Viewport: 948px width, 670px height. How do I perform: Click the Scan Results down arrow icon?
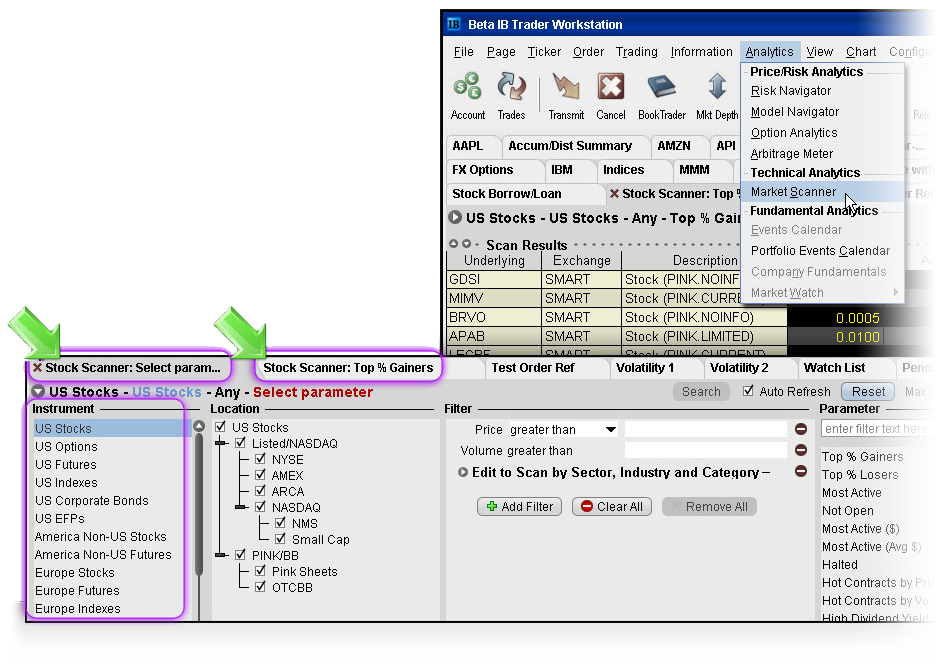pyautogui.click(x=466, y=244)
